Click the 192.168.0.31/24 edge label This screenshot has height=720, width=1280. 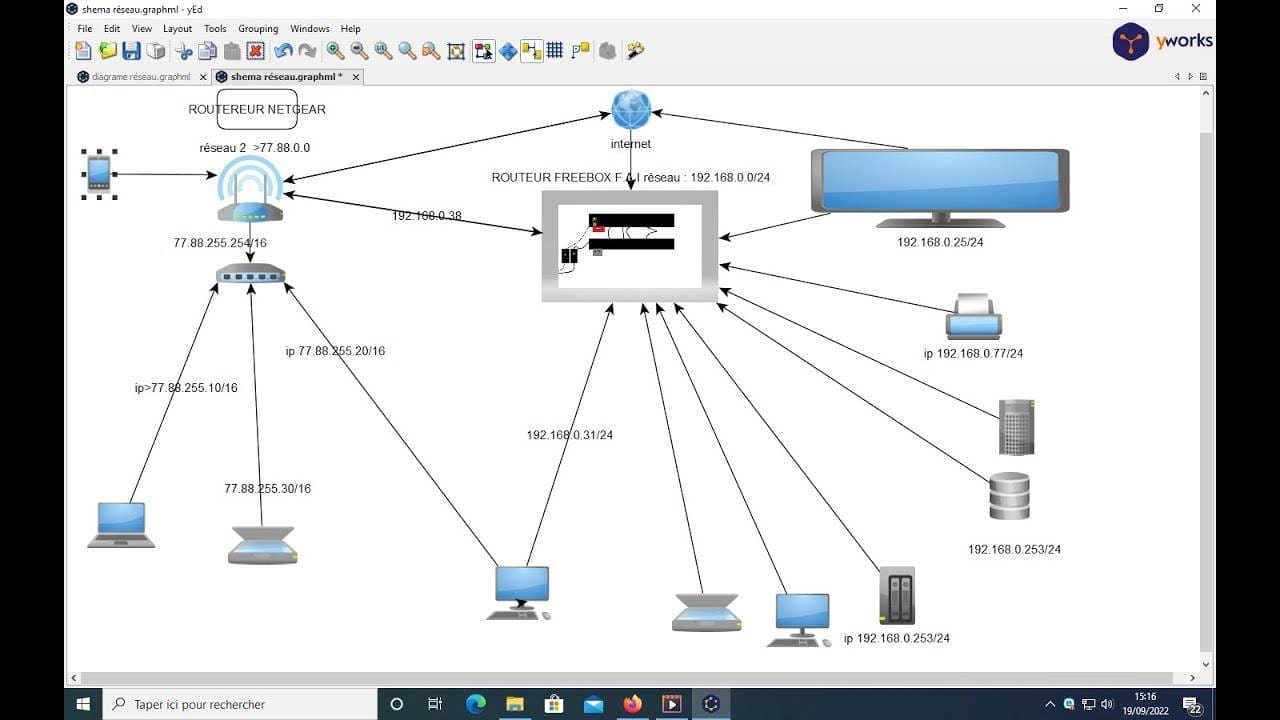pos(570,435)
